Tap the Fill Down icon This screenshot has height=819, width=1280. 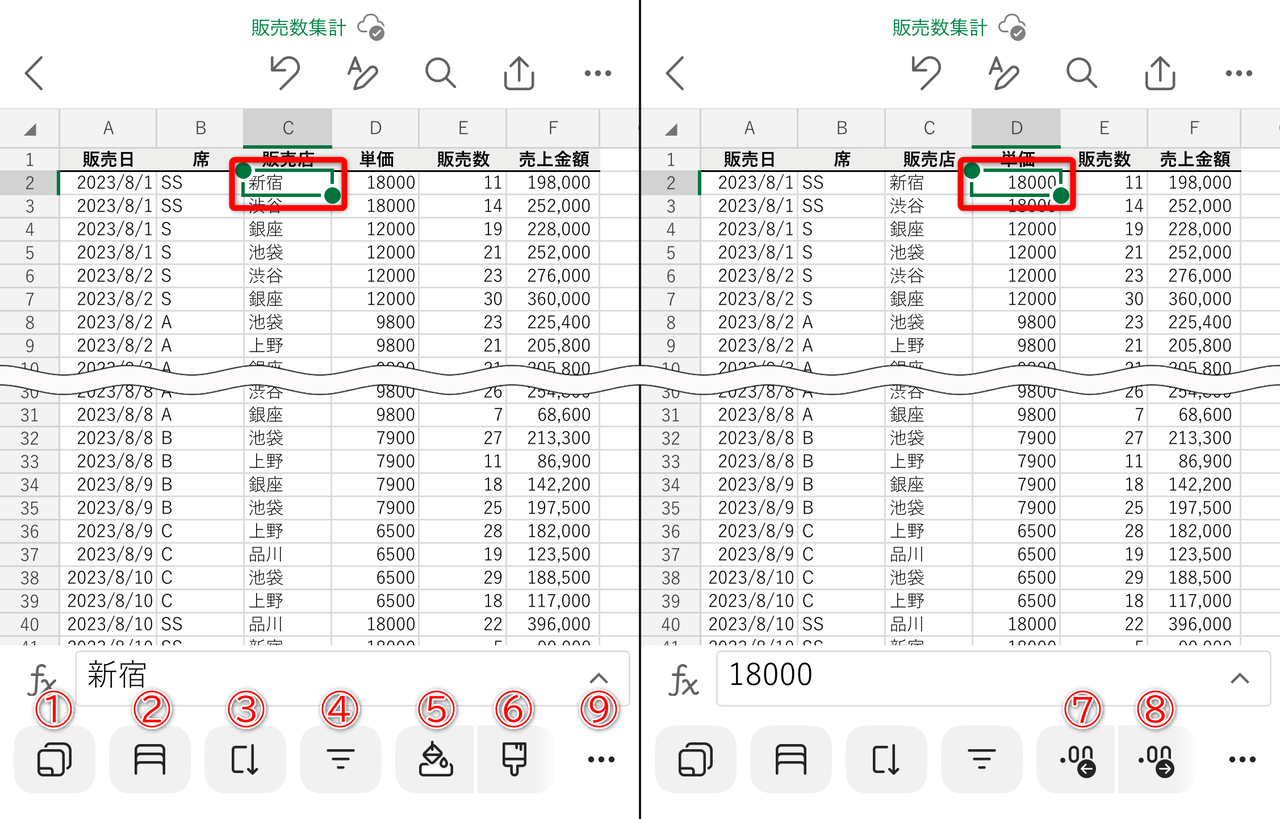pyautogui.click(x=245, y=758)
